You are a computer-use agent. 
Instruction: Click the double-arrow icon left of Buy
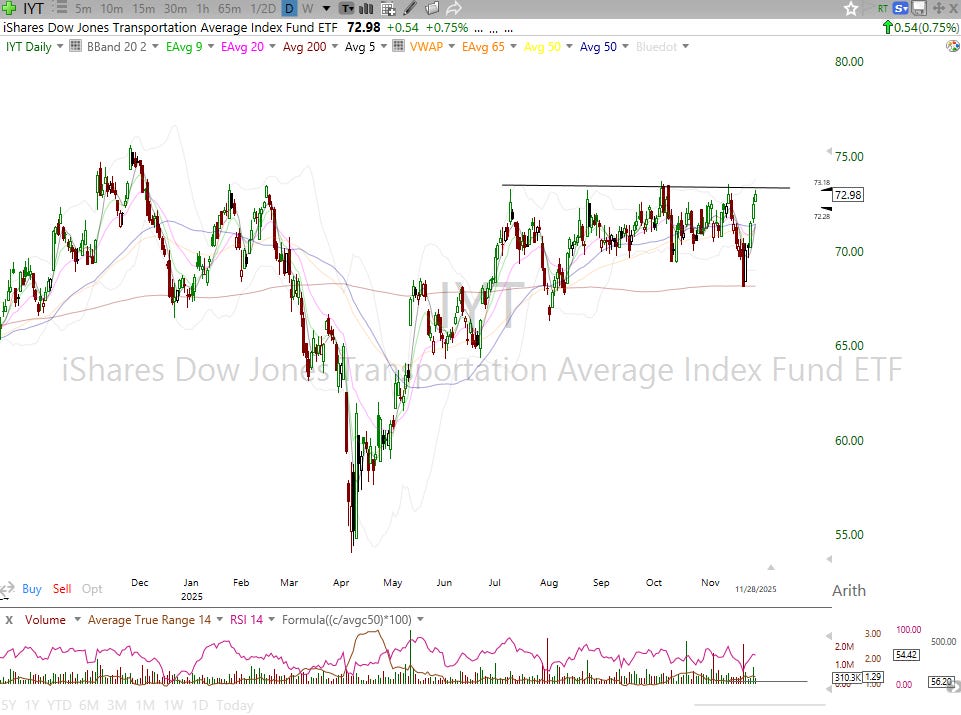(7, 589)
